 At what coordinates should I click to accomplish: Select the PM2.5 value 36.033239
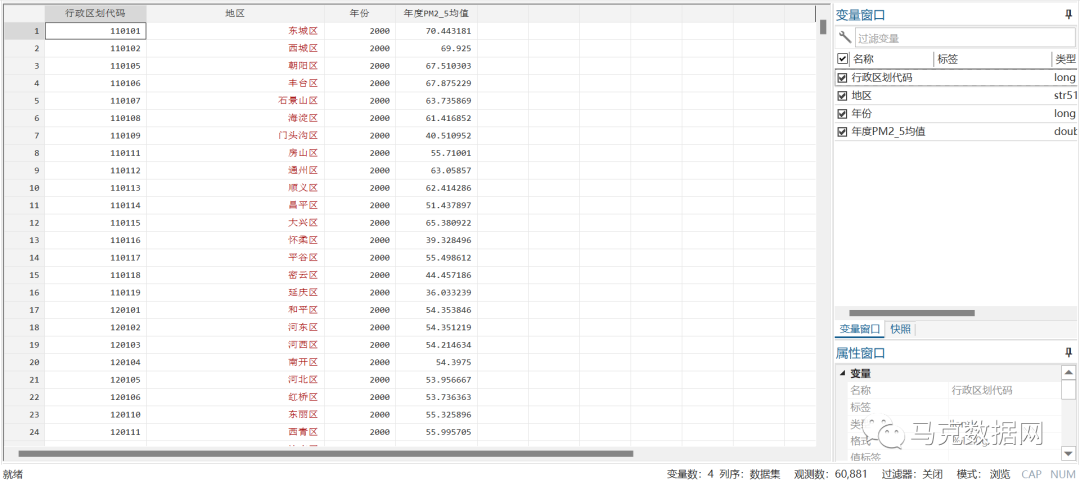(437, 293)
